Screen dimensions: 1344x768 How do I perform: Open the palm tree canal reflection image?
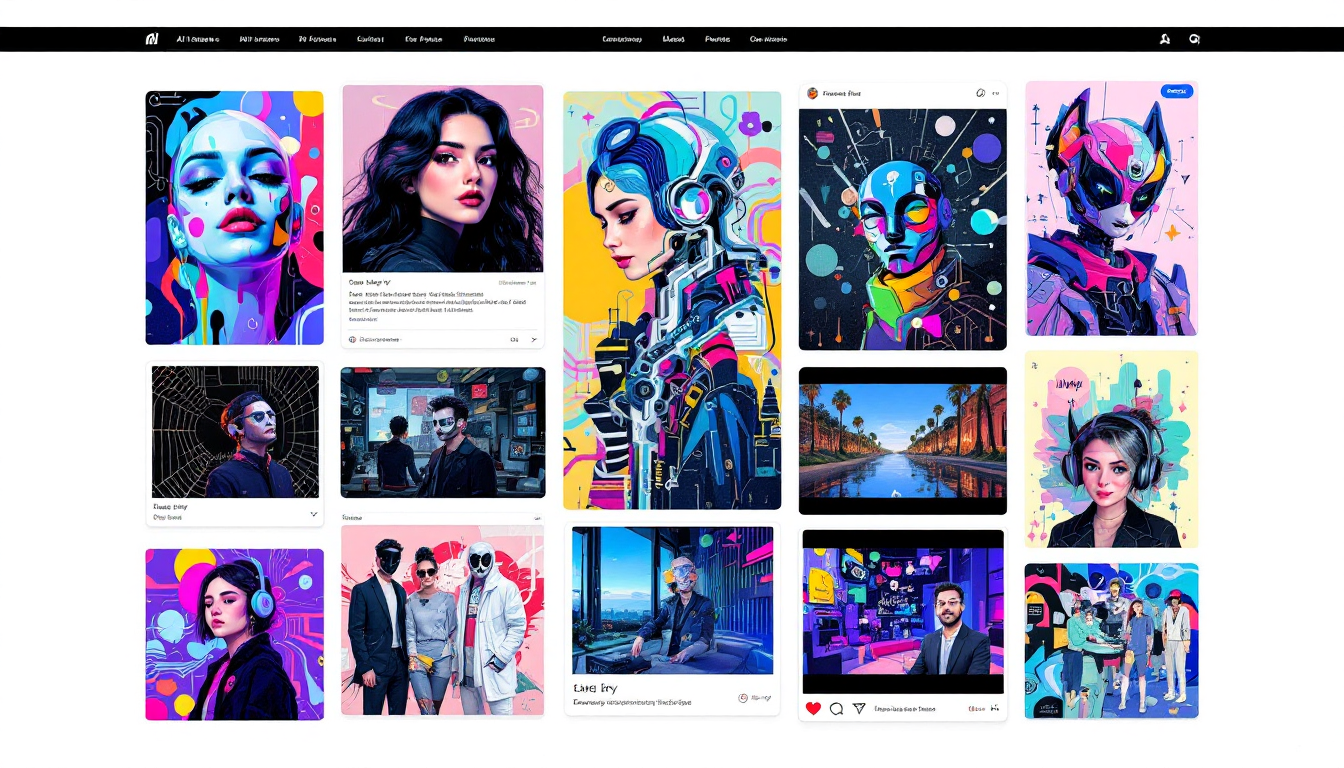point(902,440)
